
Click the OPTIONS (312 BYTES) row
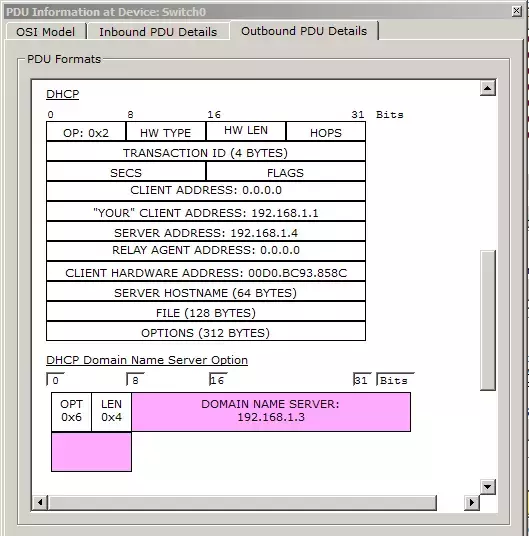206,331
